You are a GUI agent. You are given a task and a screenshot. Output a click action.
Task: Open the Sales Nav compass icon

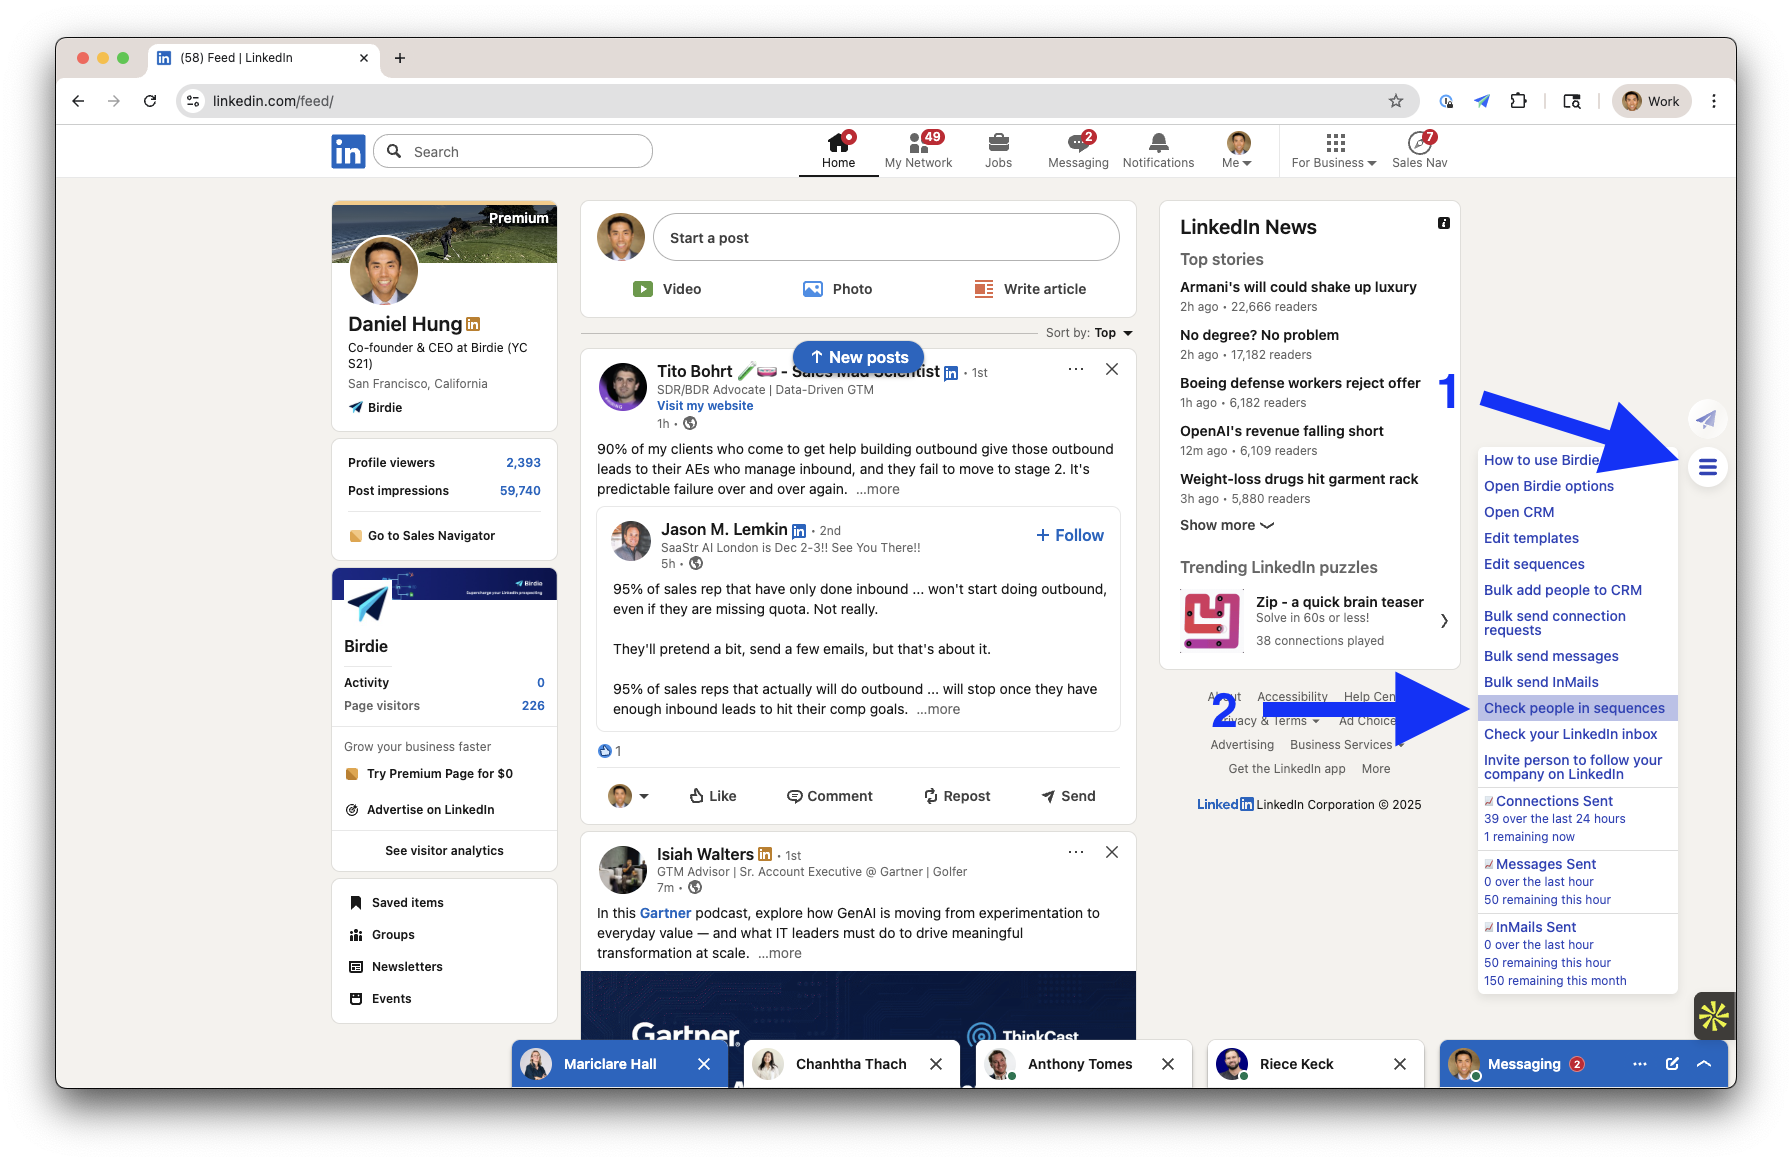coord(1419,151)
